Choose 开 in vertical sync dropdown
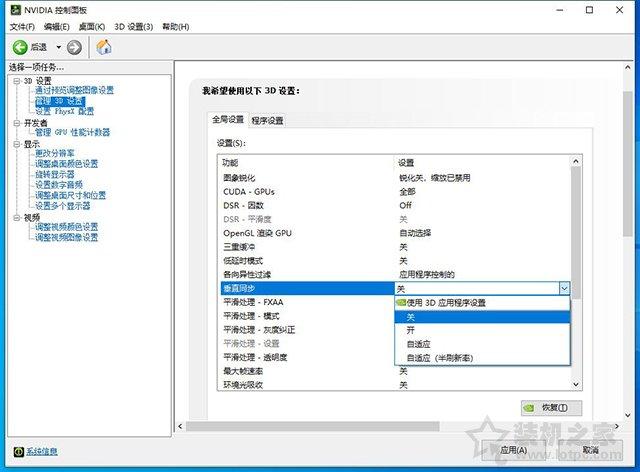 [482, 330]
